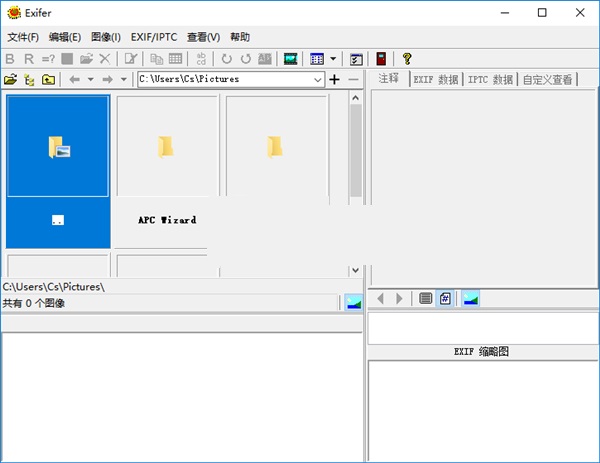Expand the path dropdown C:\Users\Cs\Pictures
Viewport: 600px width, 463px height.
pyautogui.click(x=318, y=79)
